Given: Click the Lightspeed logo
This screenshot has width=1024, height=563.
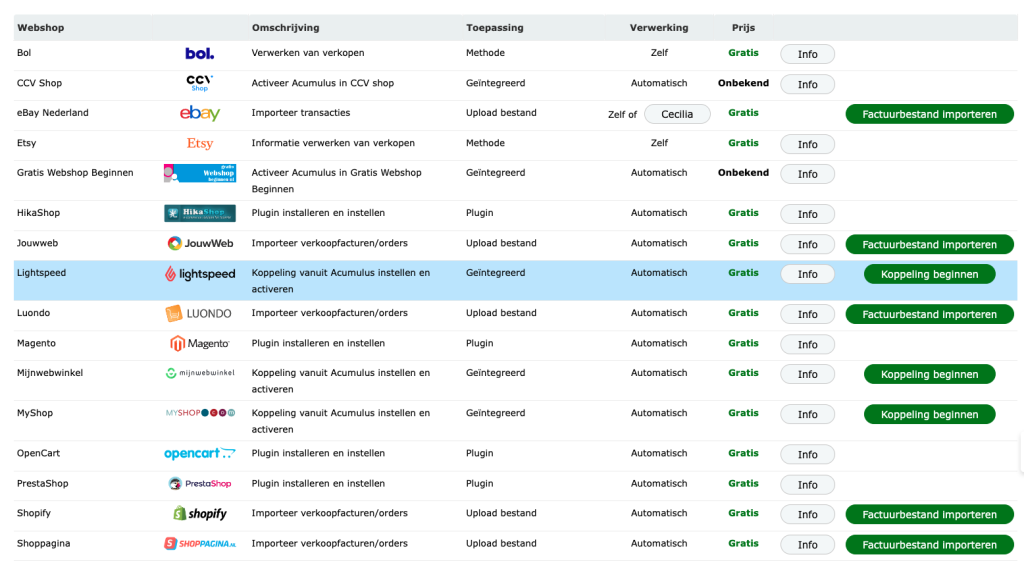Looking at the screenshot, I should [x=200, y=274].
